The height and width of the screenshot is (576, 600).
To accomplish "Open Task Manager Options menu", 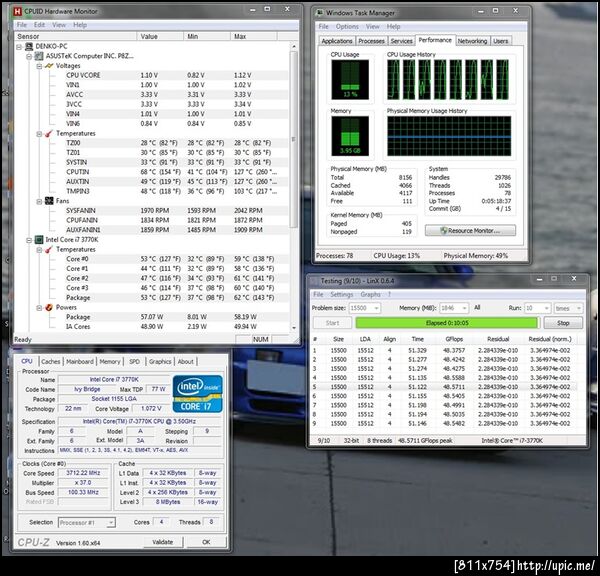I will (x=347, y=26).
